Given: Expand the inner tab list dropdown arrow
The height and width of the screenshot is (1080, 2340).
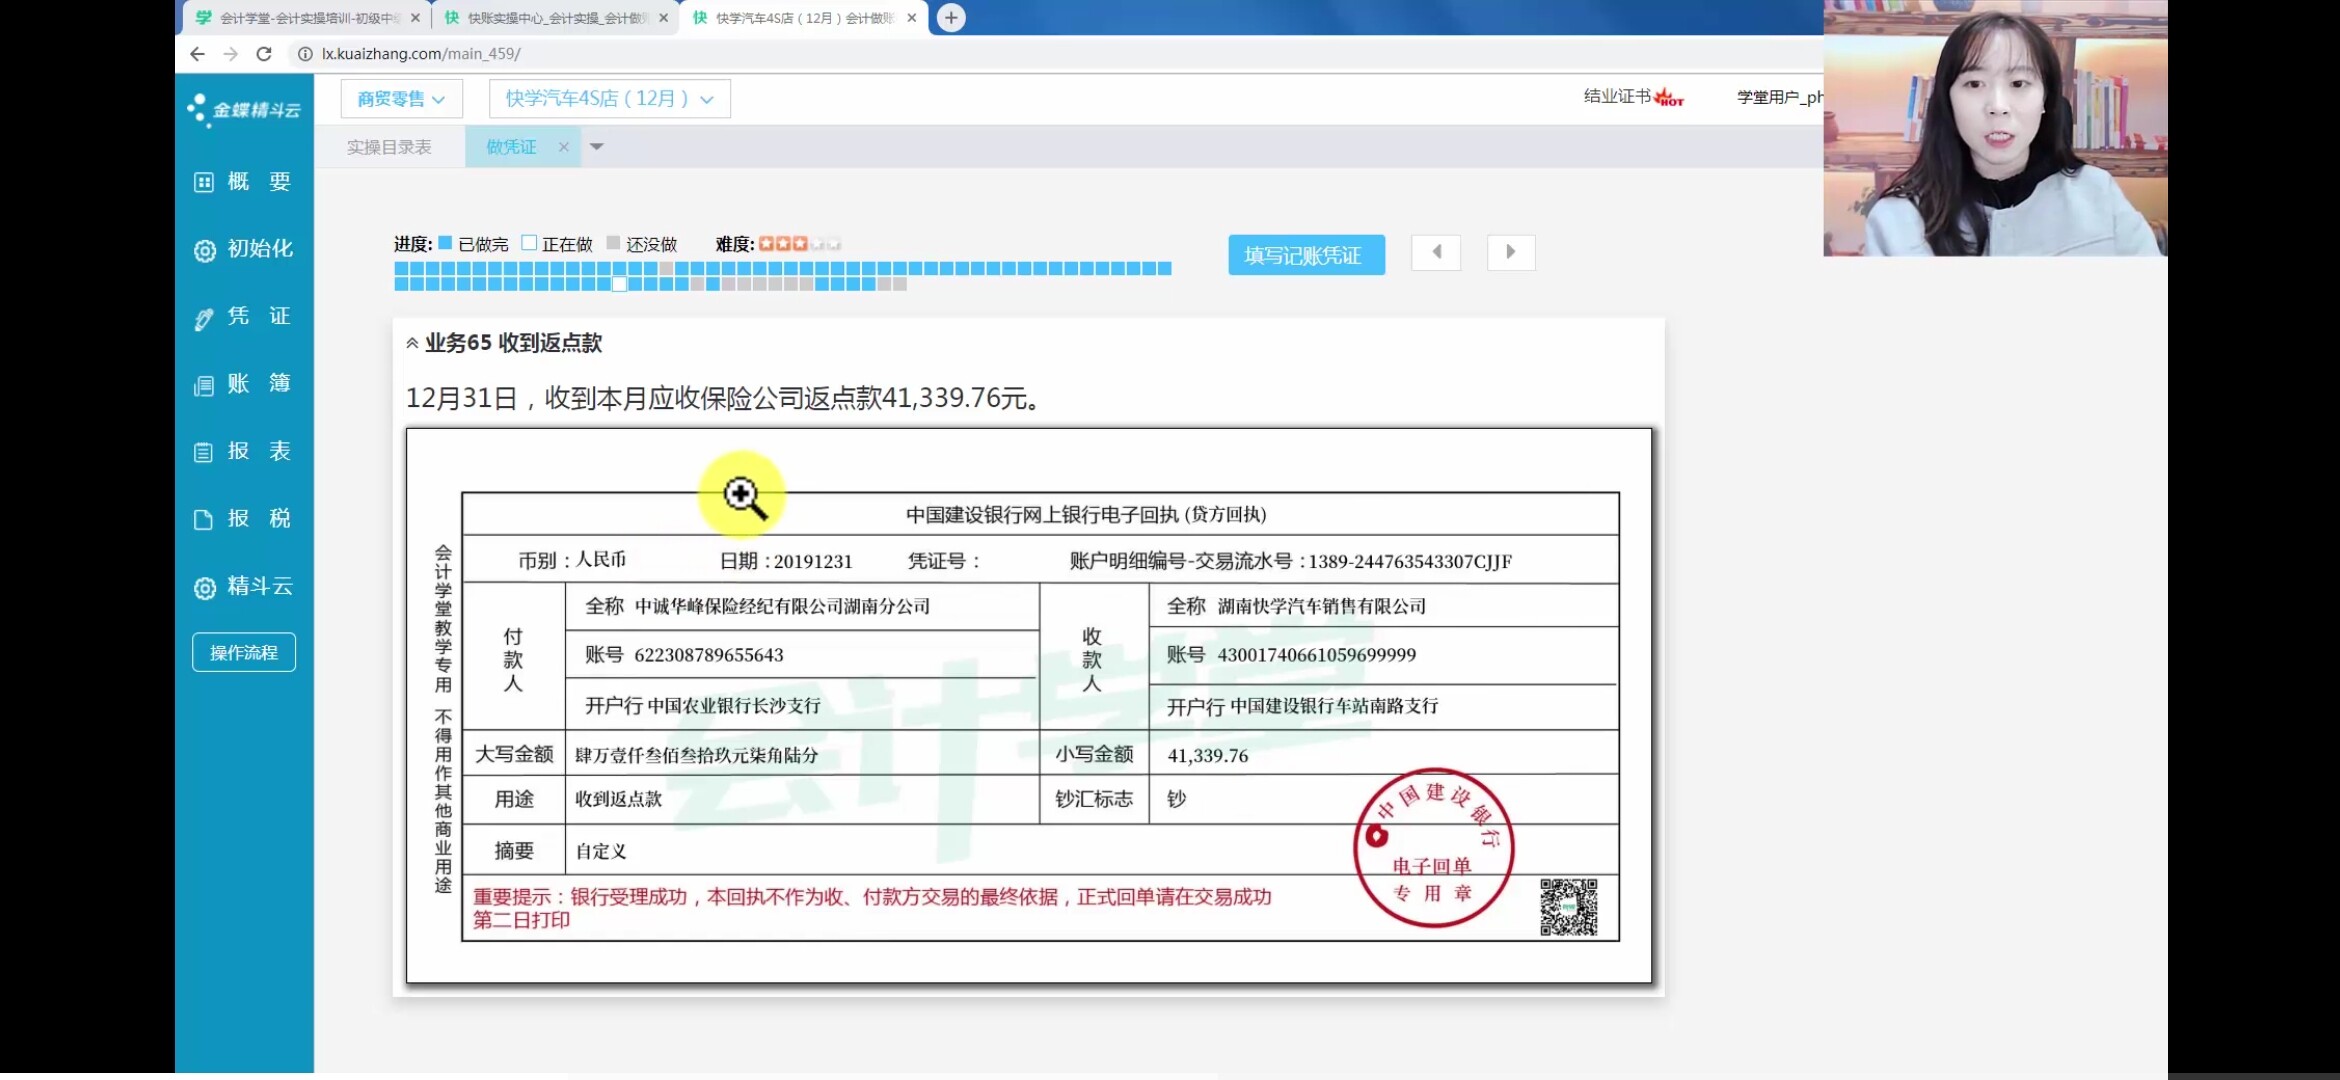Looking at the screenshot, I should pyautogui.click(x=597, y=147).
